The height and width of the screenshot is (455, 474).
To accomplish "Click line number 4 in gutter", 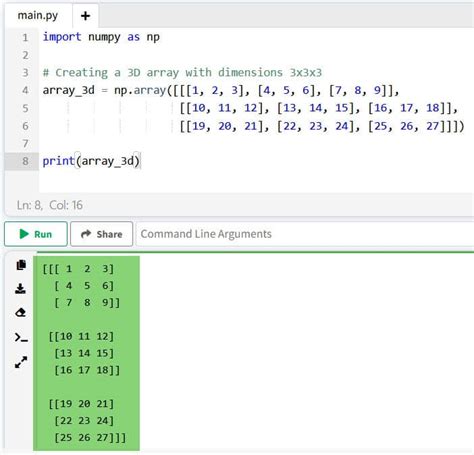I will click(x=25, y=90).
